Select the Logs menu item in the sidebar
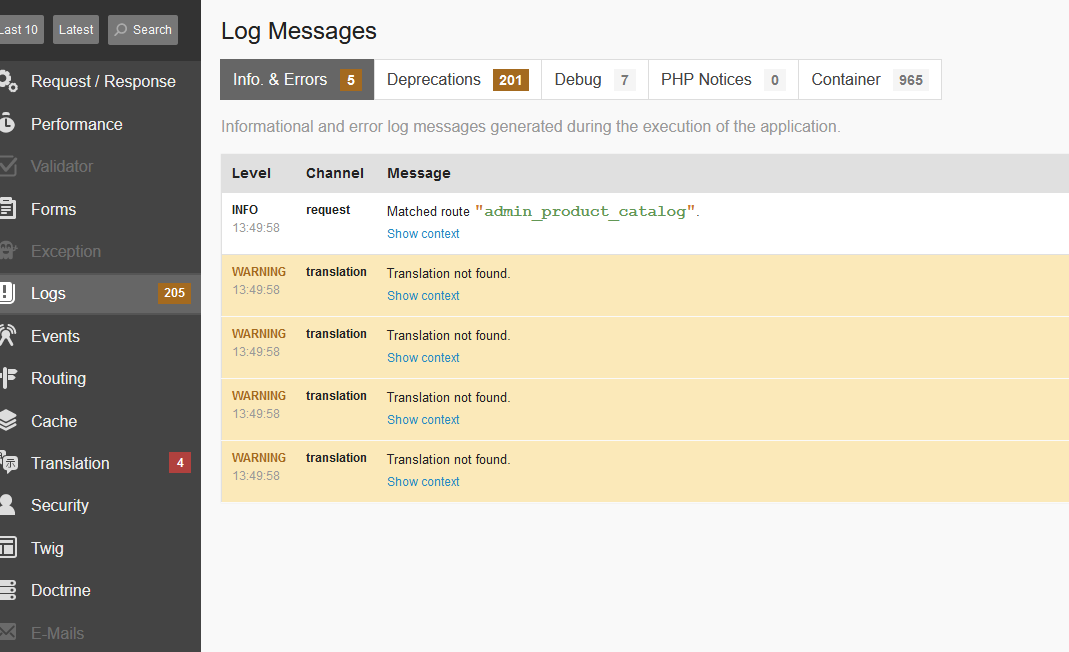 [x=48, y=293]
